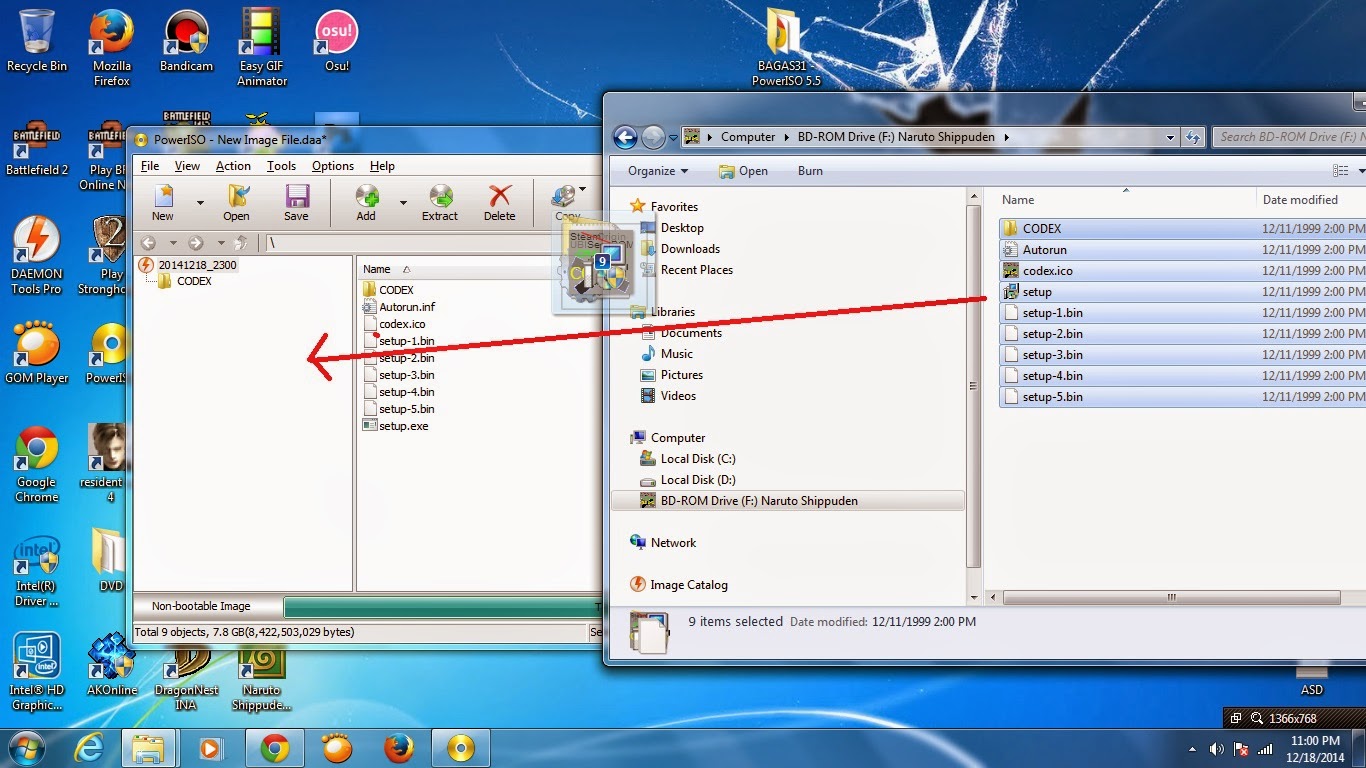Select Google Chrome desktop shortcut

[37, 465]
